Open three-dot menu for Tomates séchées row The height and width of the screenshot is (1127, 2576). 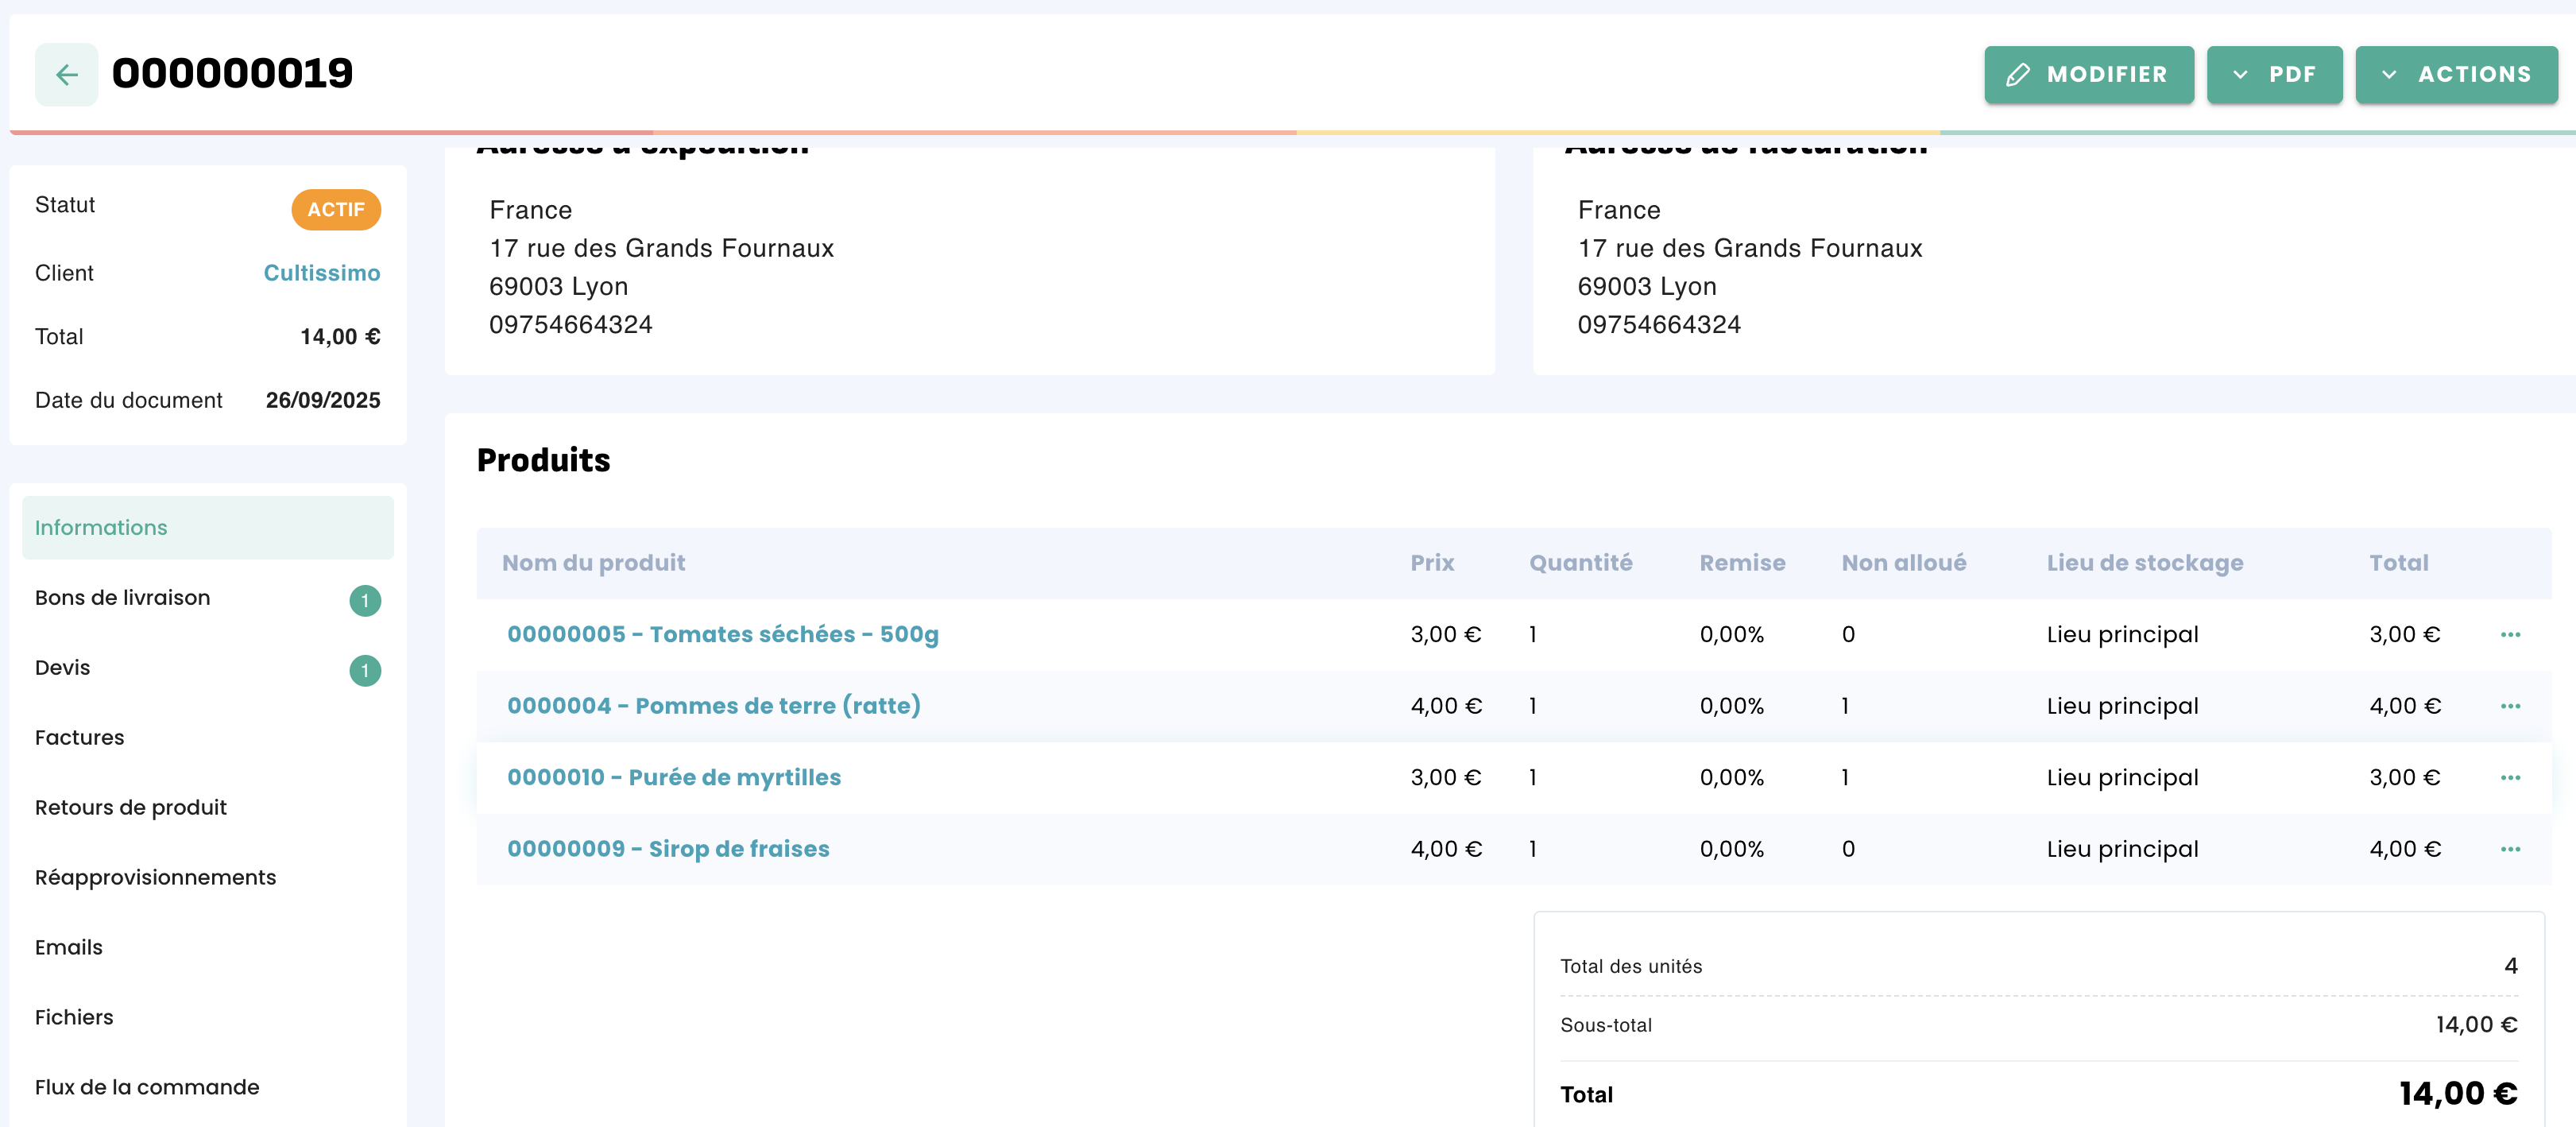(2509, 634)
